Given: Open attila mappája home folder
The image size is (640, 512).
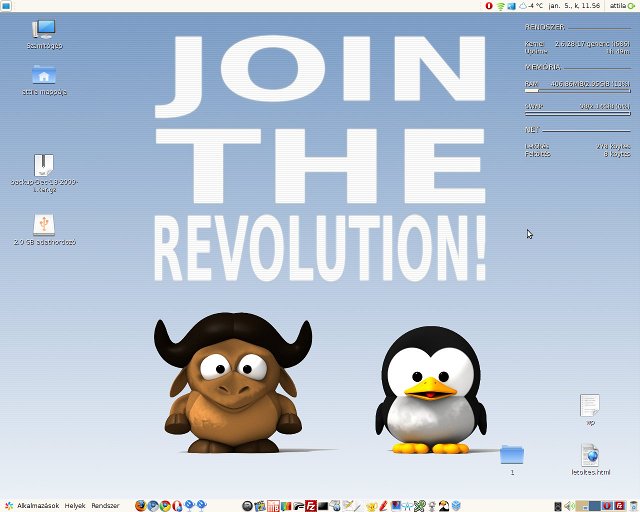Looking at the screenshot, I should pyautogui.click(x=44, y=80).
